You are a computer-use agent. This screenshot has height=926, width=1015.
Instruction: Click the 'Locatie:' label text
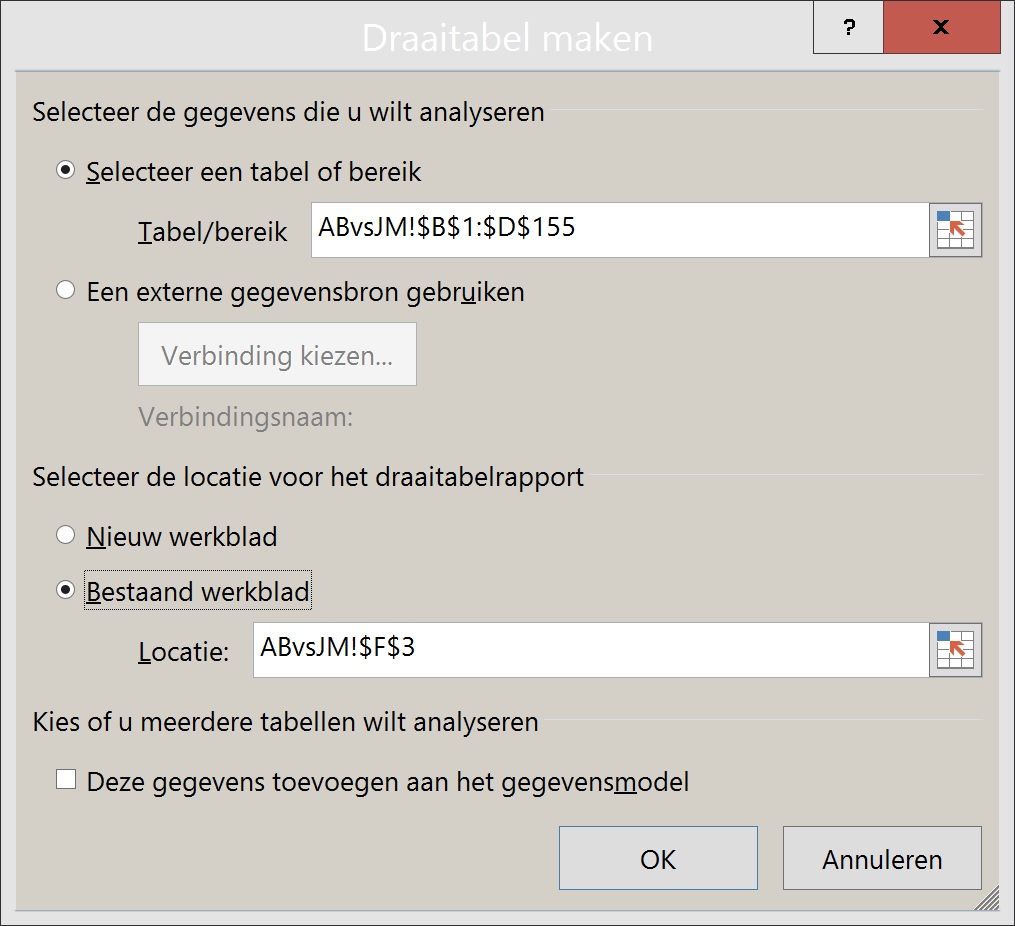(184, 651)
